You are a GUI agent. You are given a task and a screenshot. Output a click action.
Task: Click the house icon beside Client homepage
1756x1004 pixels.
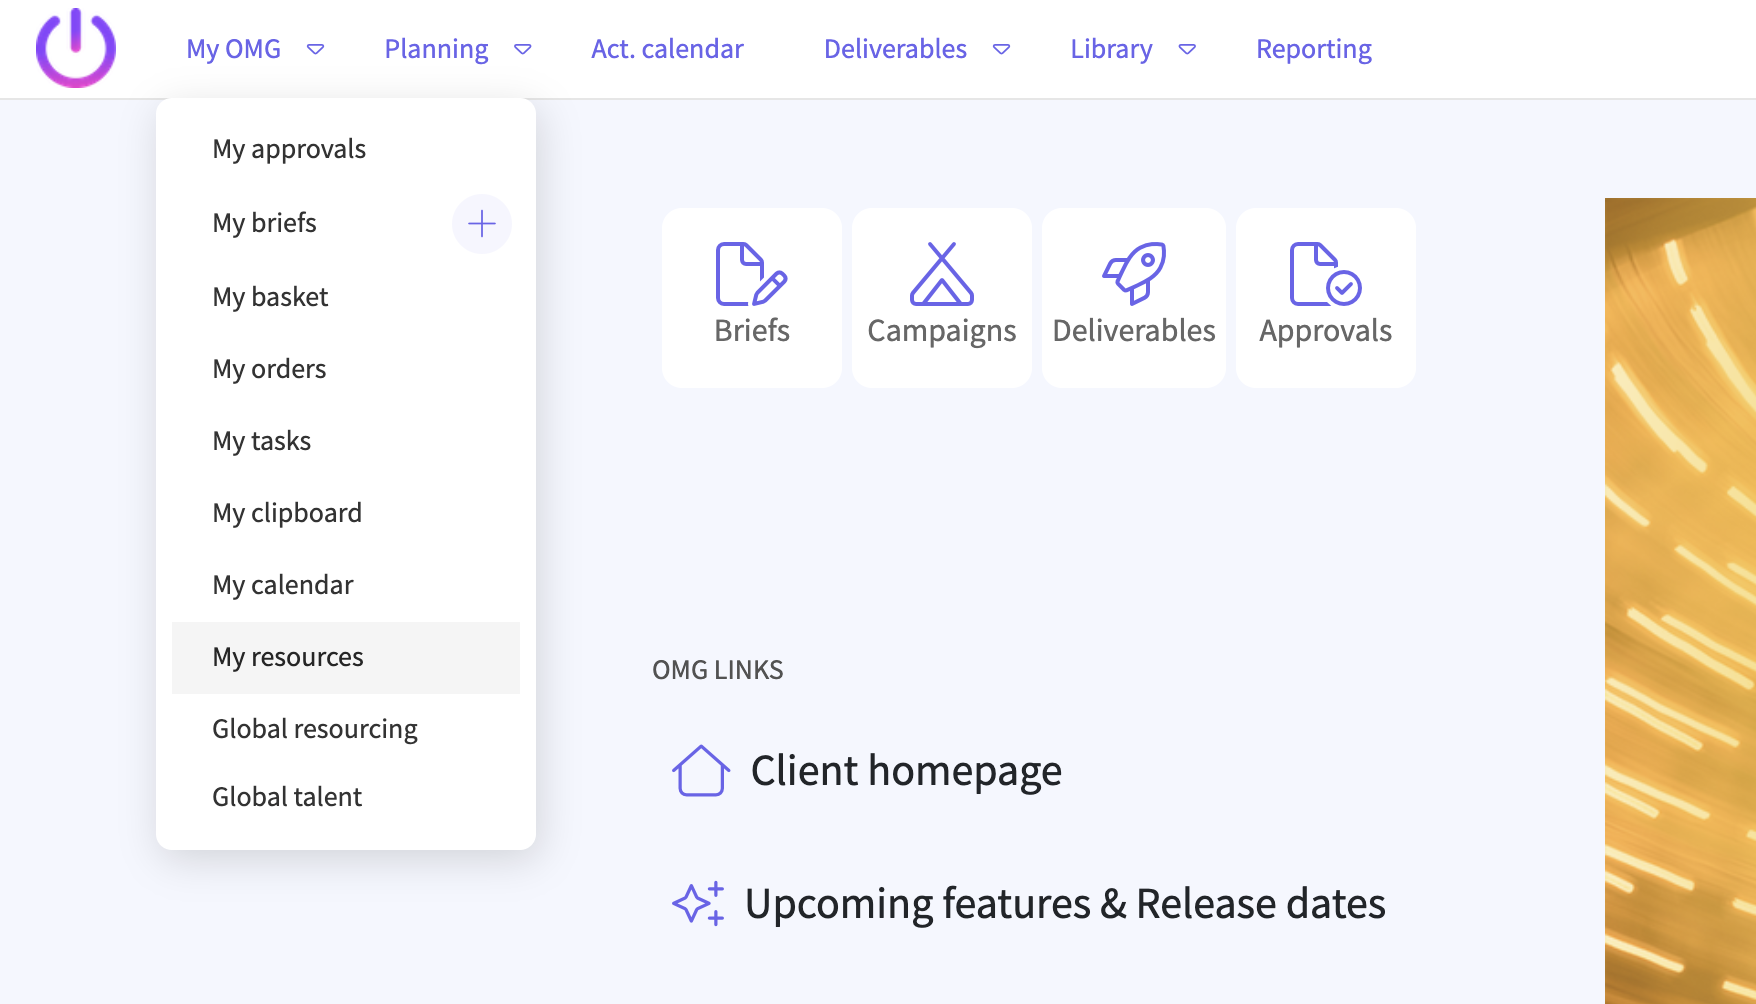pos(700,771)
